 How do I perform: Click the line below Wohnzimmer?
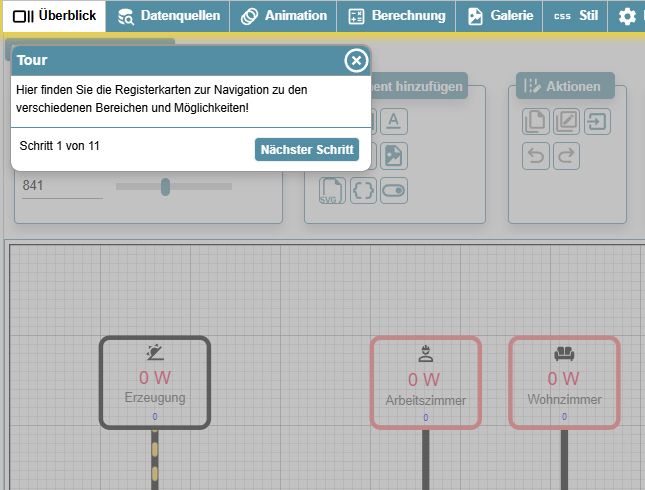(x=564, y=460)
